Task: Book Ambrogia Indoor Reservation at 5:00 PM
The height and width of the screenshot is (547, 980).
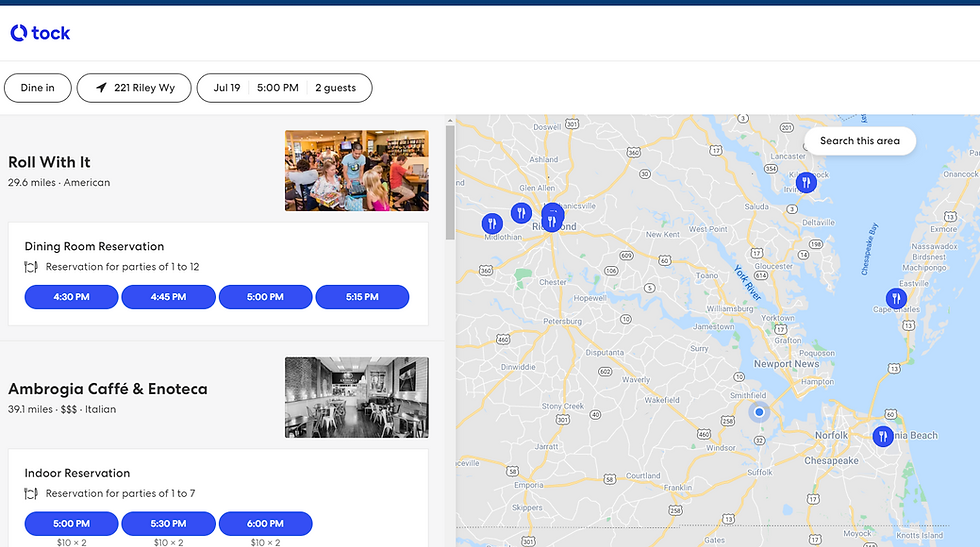Action: pos(71,524)
